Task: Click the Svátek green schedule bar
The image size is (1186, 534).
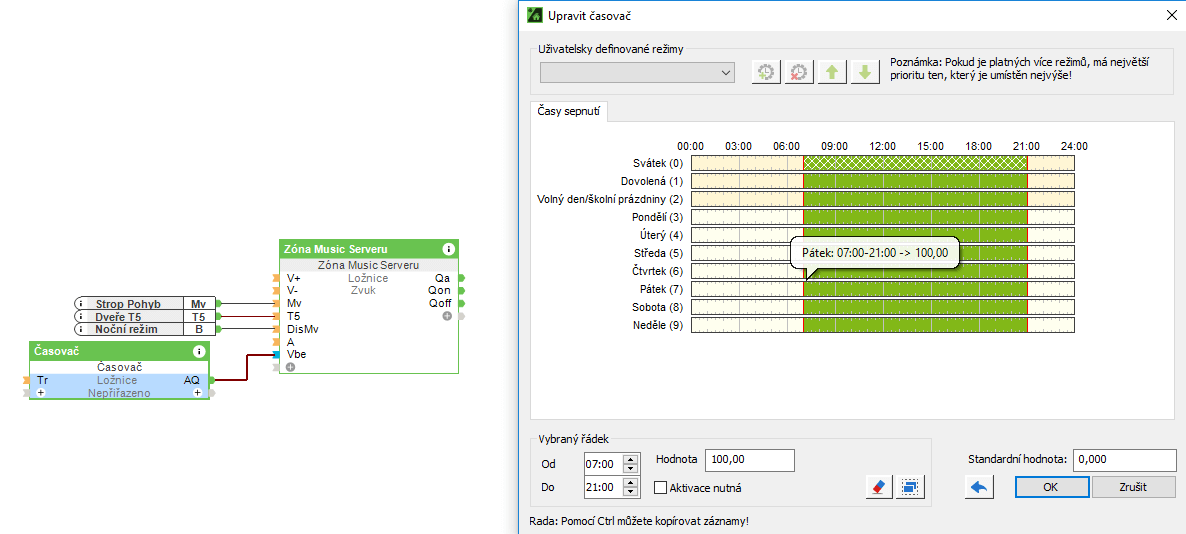Action: pos(914,163)
